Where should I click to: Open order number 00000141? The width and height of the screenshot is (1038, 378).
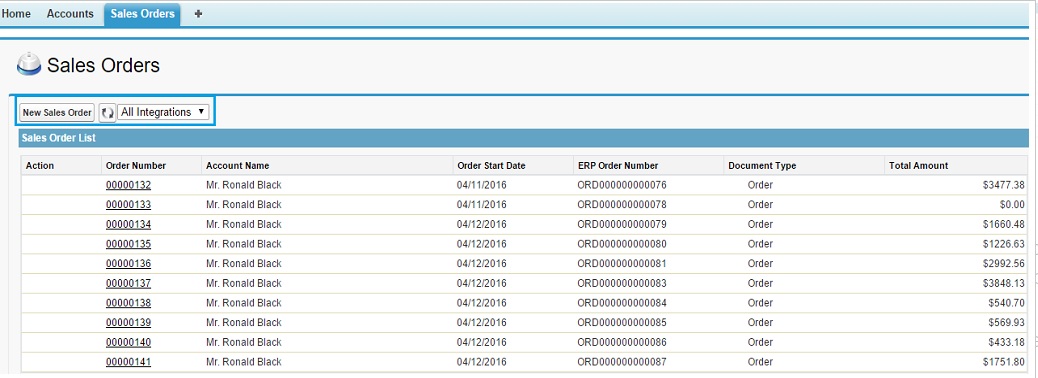pos(128,362)
